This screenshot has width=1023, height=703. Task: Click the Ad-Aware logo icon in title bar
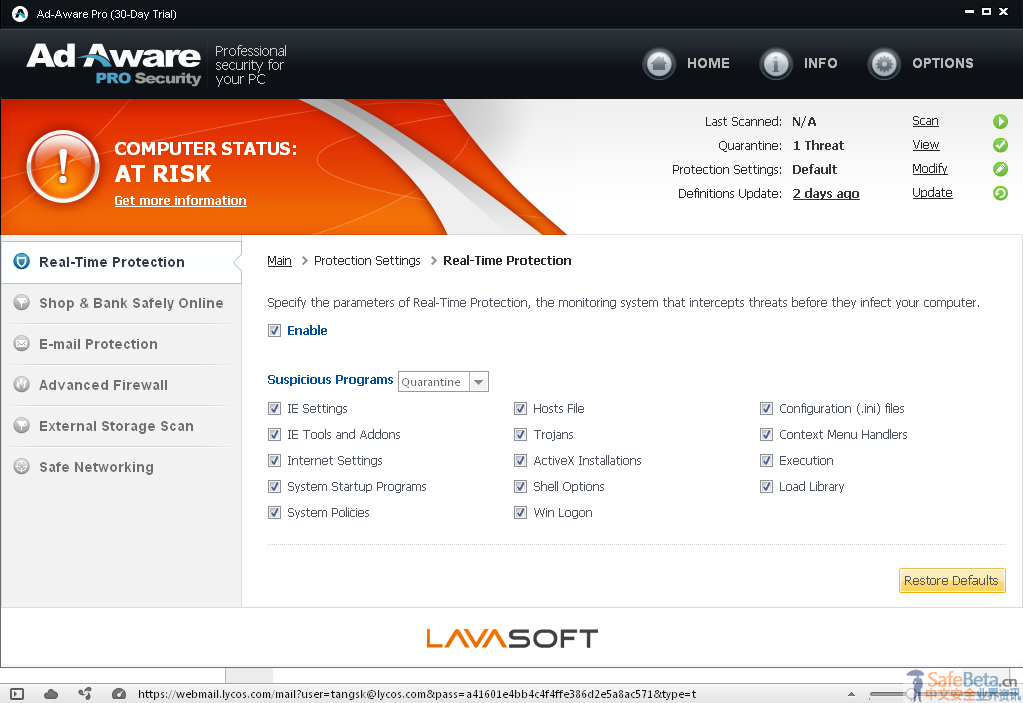click(x=20, y=14)
